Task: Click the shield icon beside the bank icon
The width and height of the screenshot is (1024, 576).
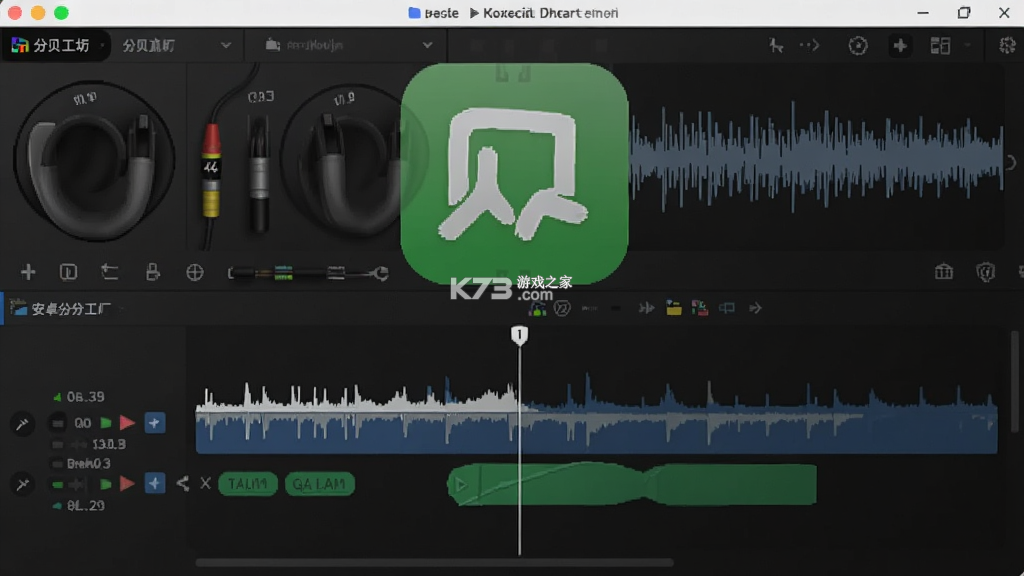Action: tap(985, 272)
